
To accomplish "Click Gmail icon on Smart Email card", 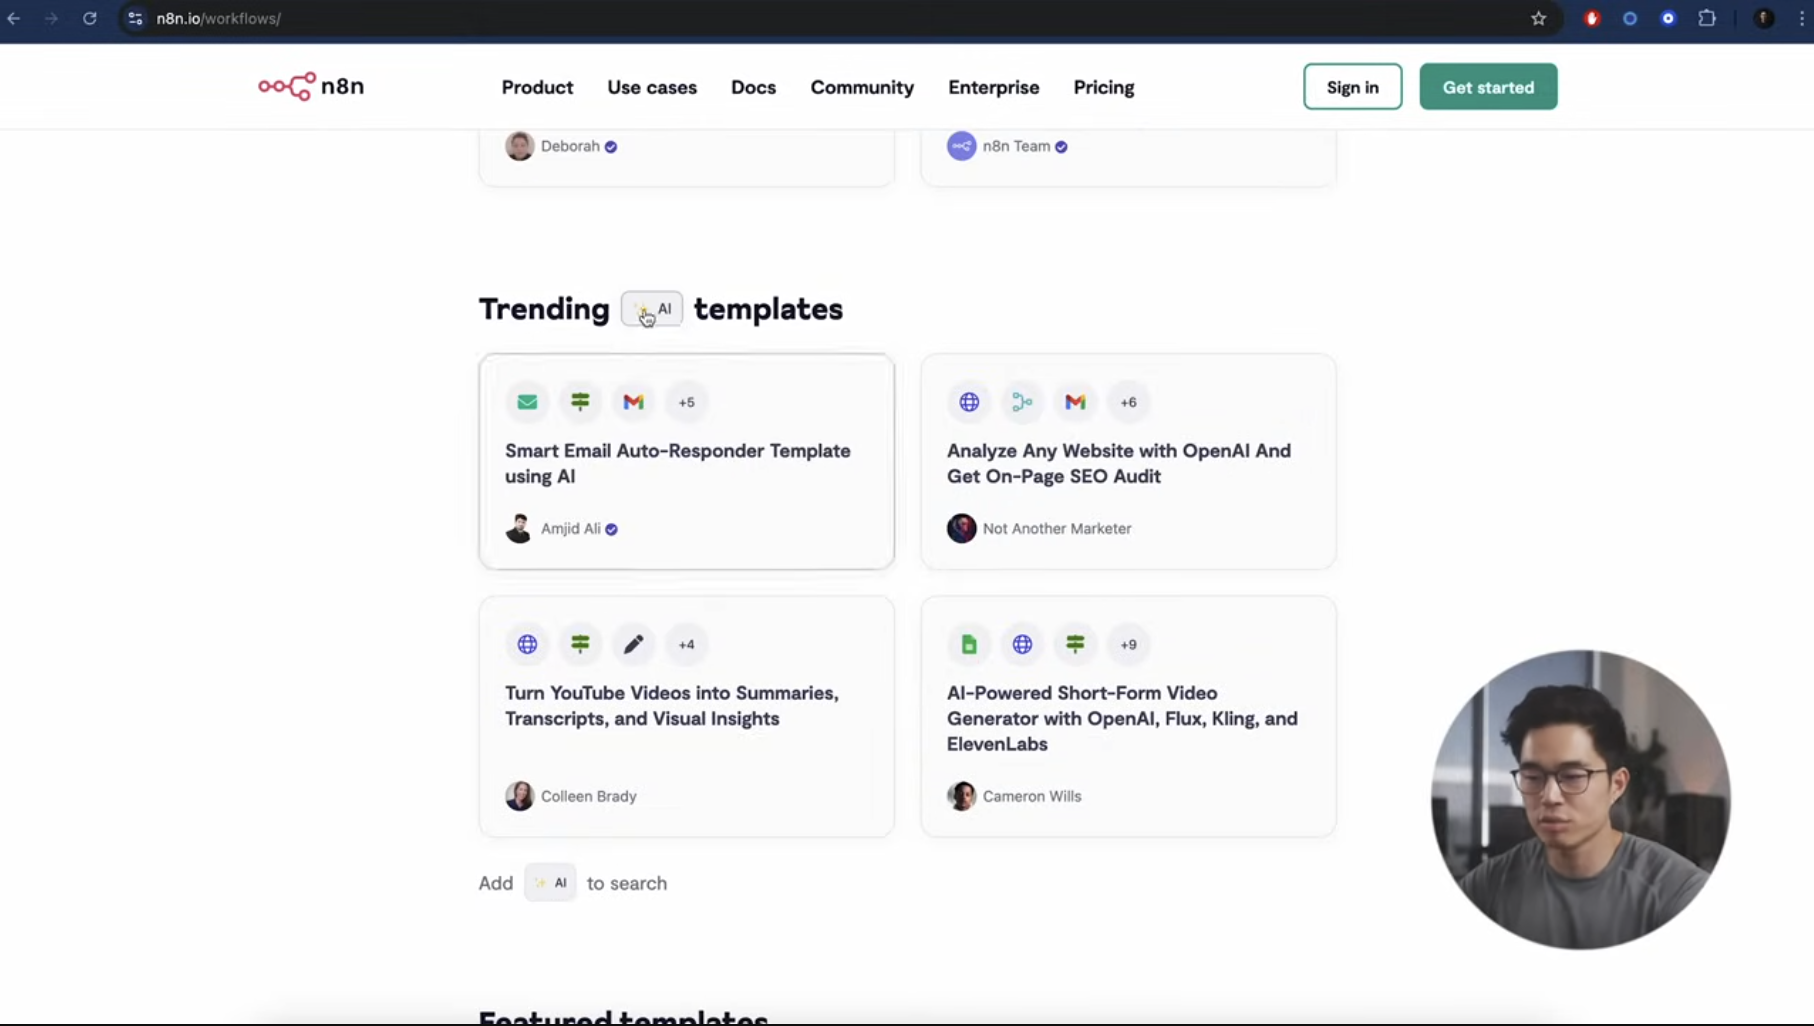I will click(x=633, y=402).
